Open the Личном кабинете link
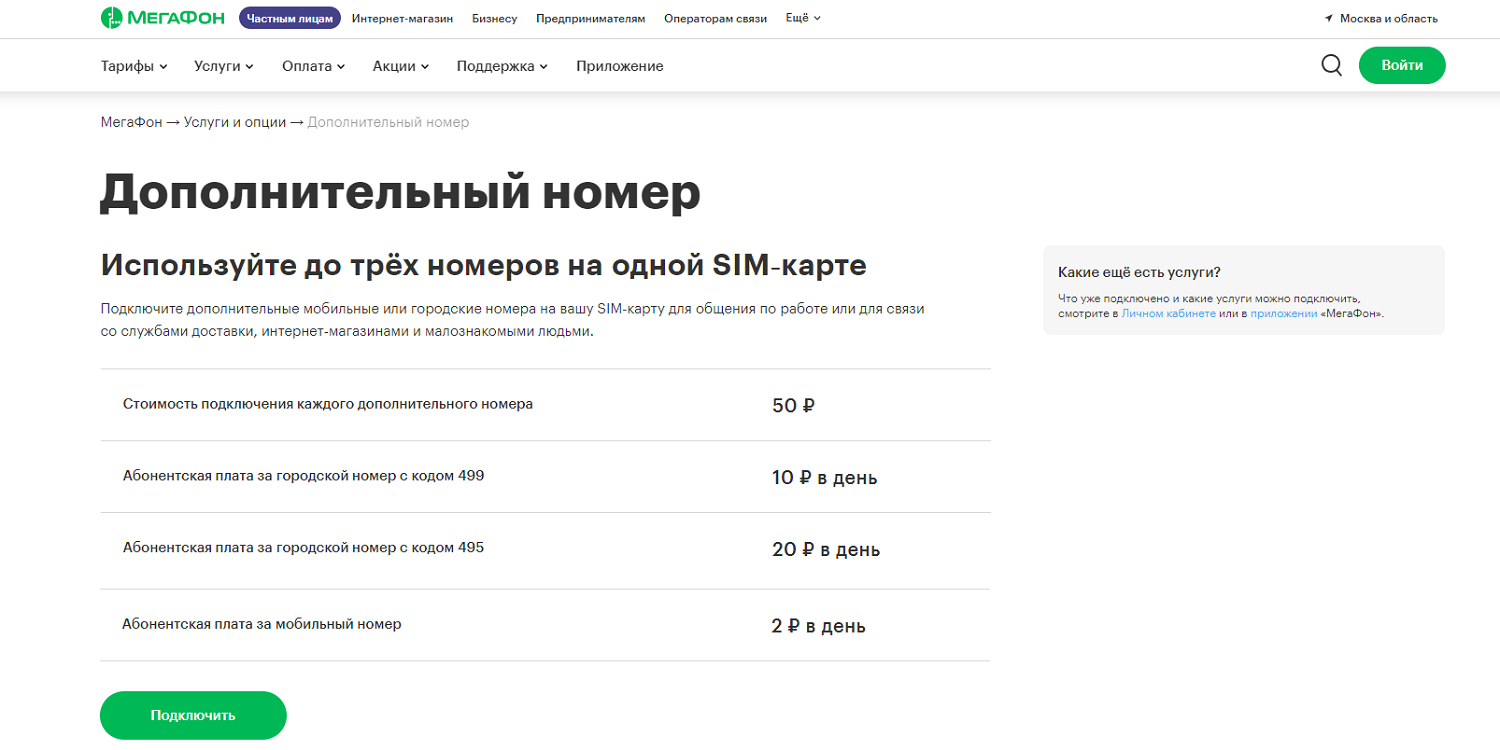This screenshot has height=750, width=1500. 1168,314
